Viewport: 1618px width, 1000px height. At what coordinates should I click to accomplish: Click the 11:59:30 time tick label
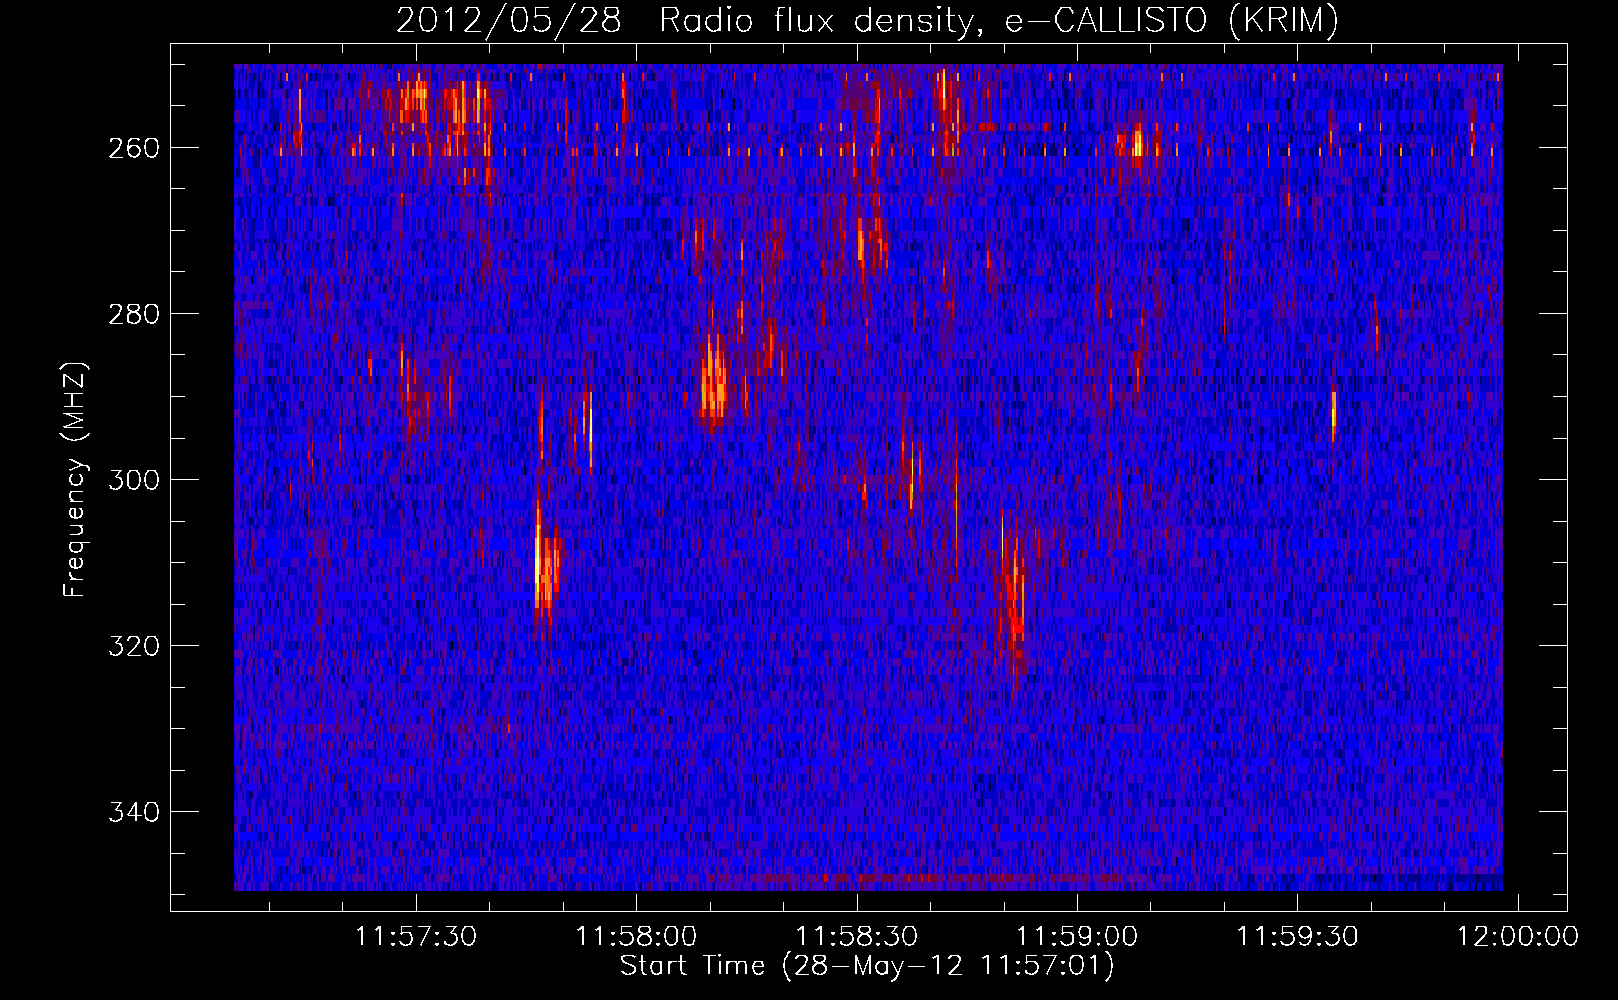(1298, 936)
